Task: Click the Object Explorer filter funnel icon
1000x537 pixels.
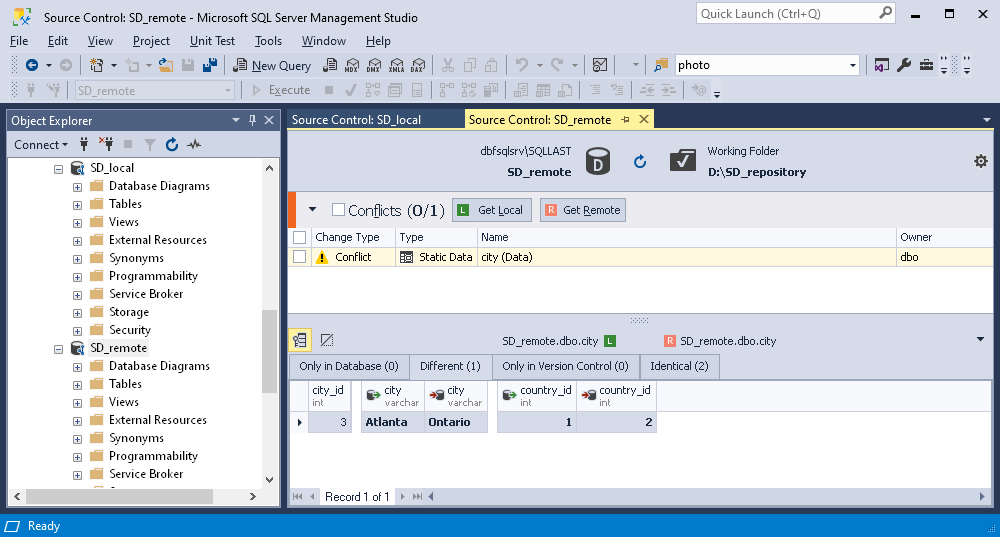Action: tap(150, 145)
